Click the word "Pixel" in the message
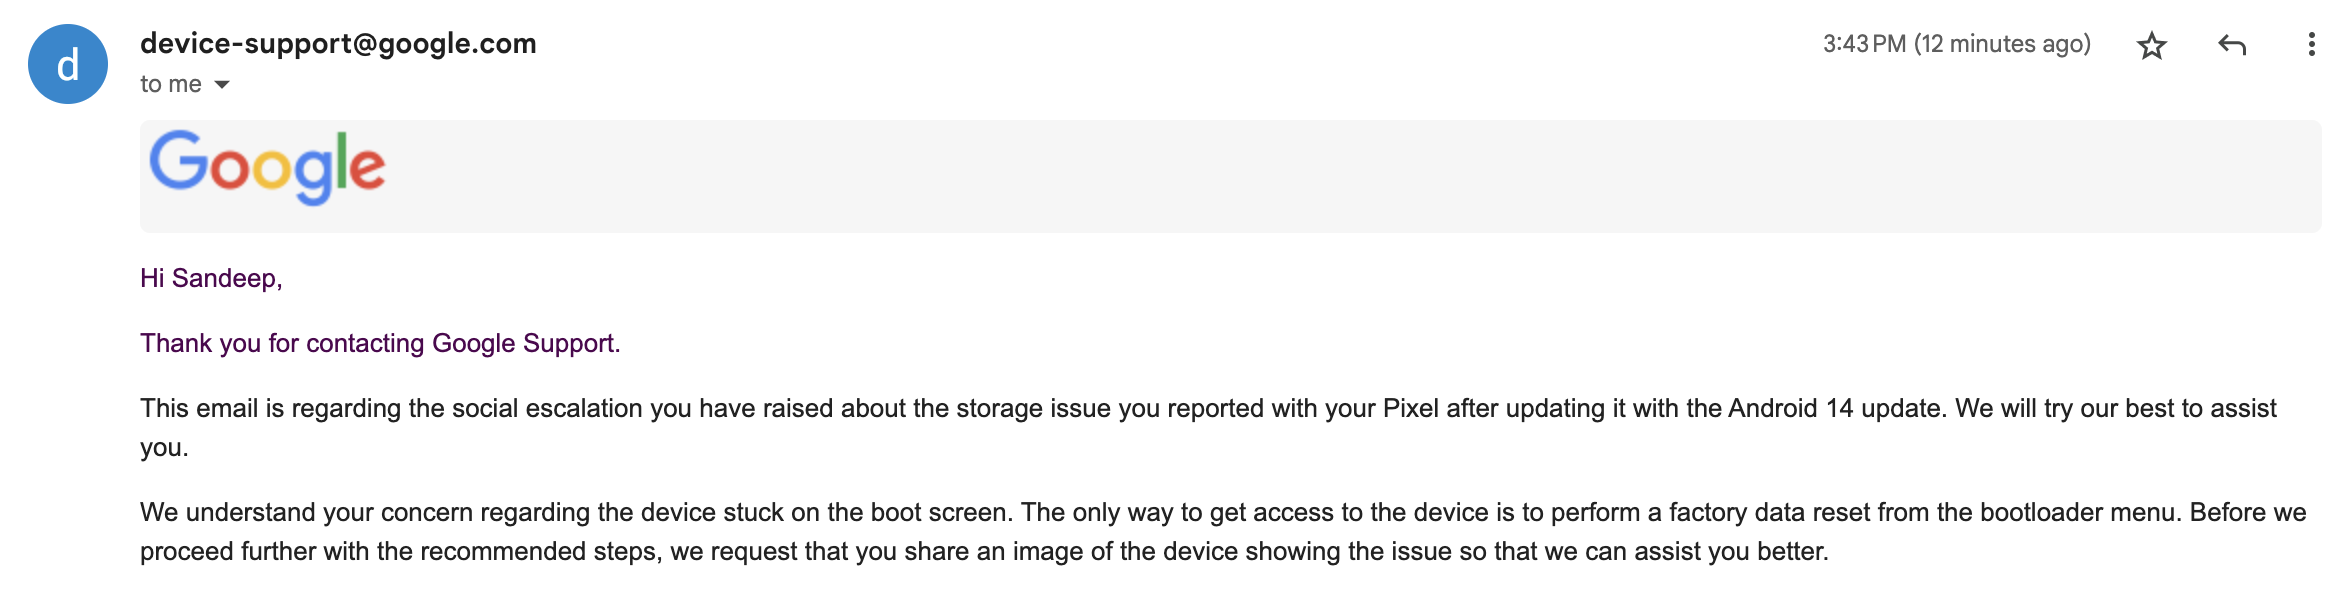This screenshot has width=2348, height=600. [1411, 408]
